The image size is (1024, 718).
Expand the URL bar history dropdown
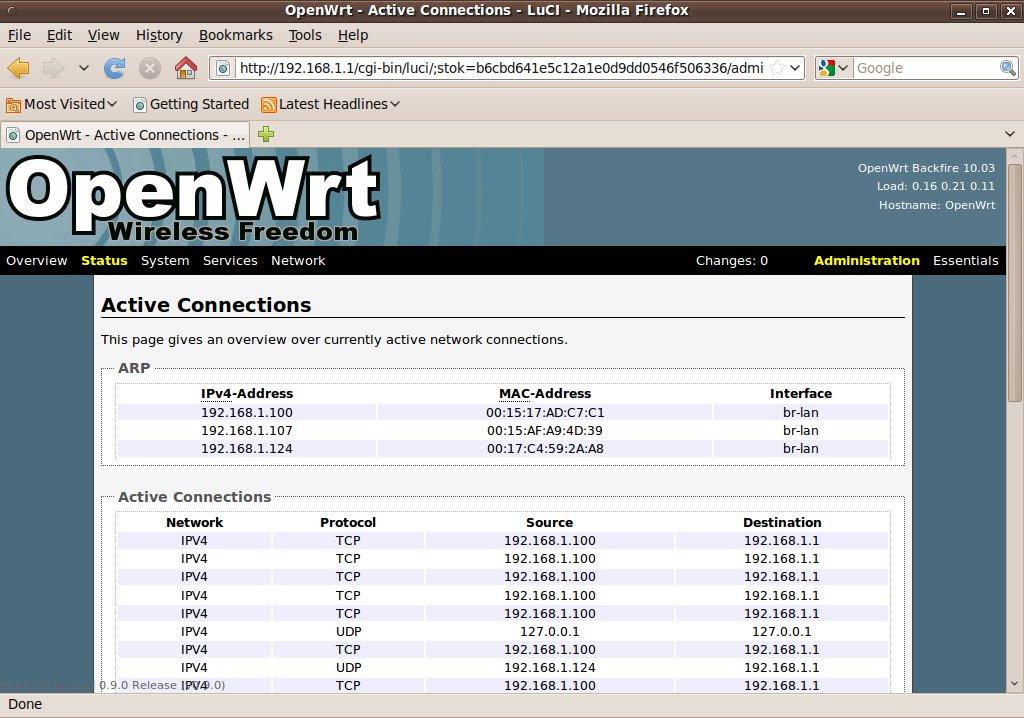tap(795, 68)
